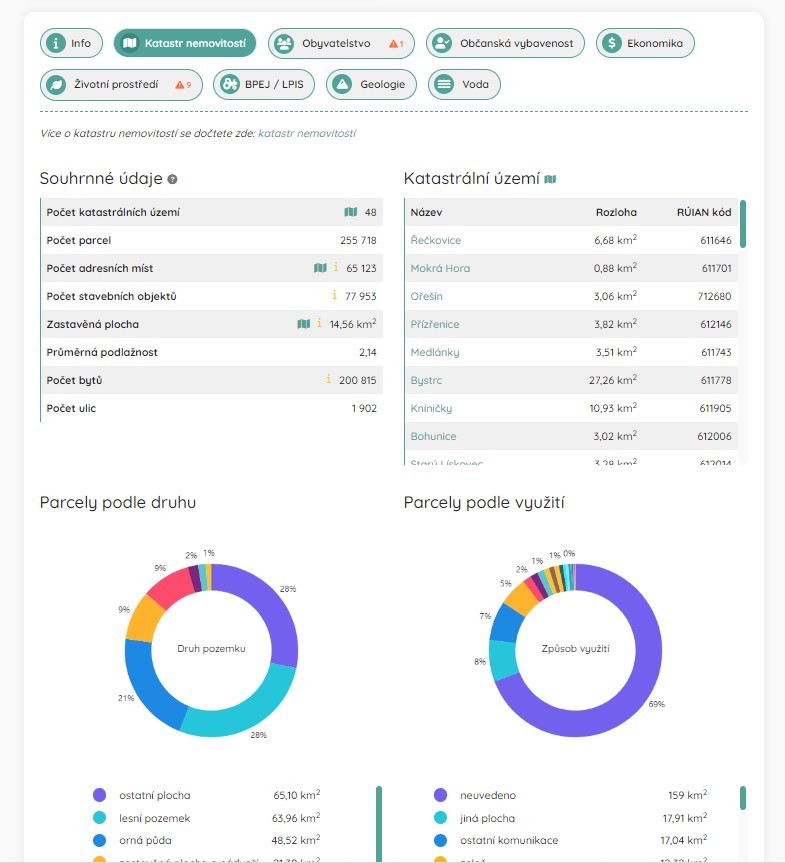Click info icon in Počet stavebních objektů row

(334, 295)
